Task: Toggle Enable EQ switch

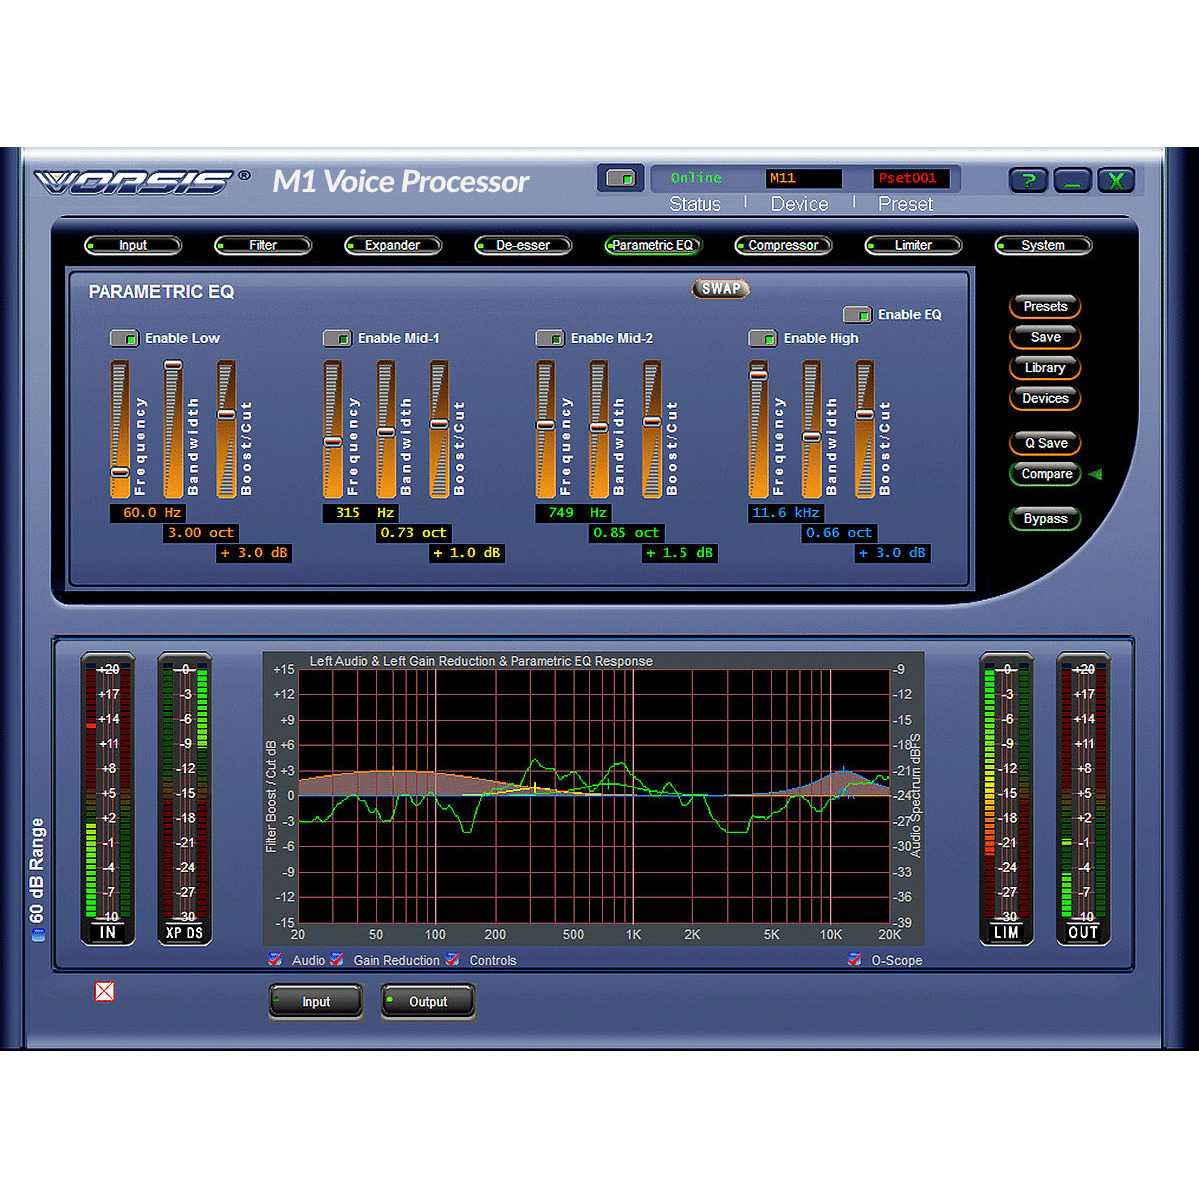Action: click(x=857, y=314)
